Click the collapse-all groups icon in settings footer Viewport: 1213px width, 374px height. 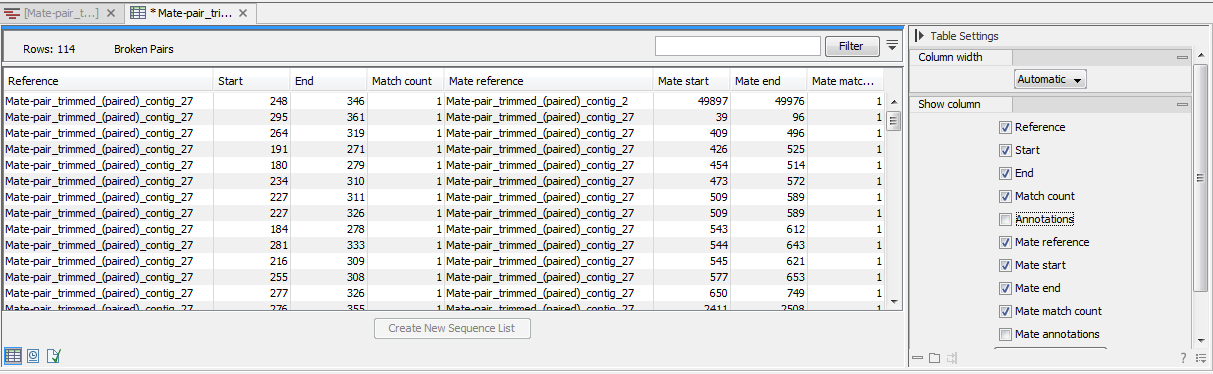[918, 358]
